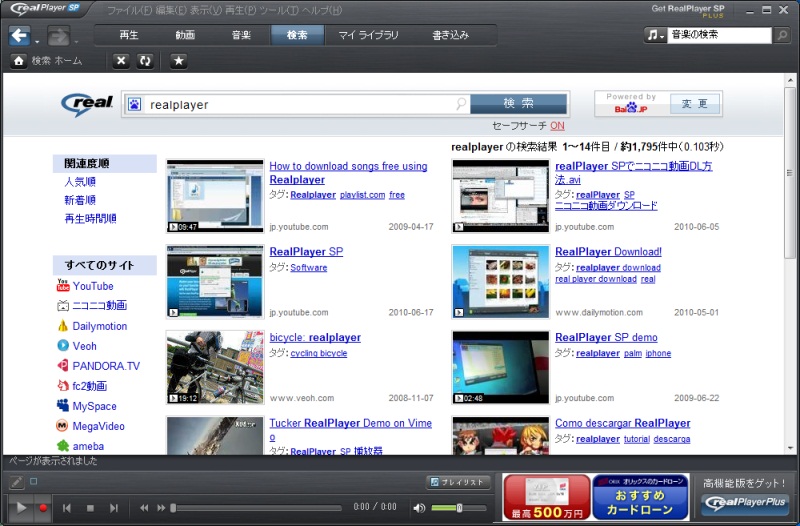The image size is (800, 526).
Task: Filter results to PANDORA.TV
Action: tap(106, 366)
